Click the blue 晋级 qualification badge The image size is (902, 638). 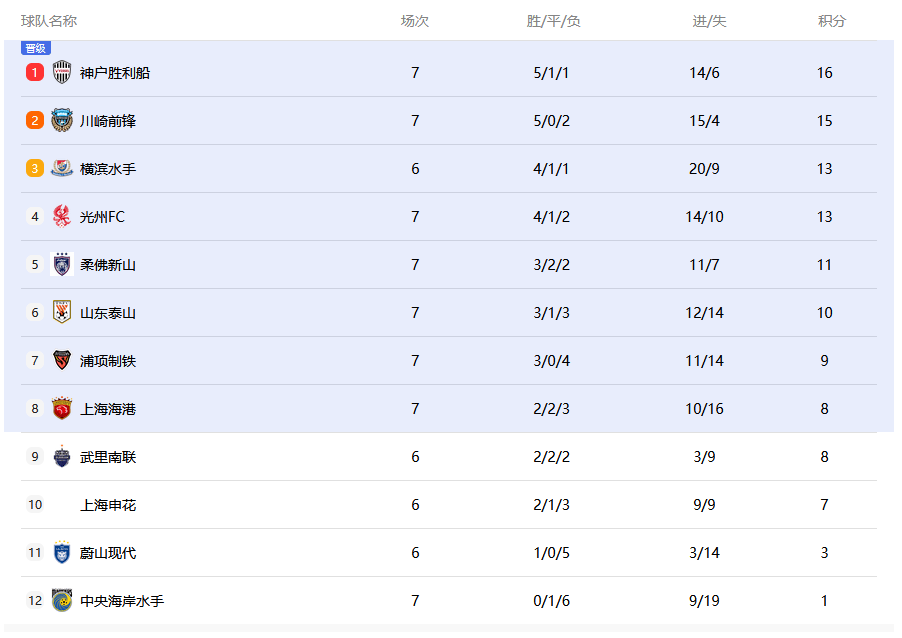35,48
